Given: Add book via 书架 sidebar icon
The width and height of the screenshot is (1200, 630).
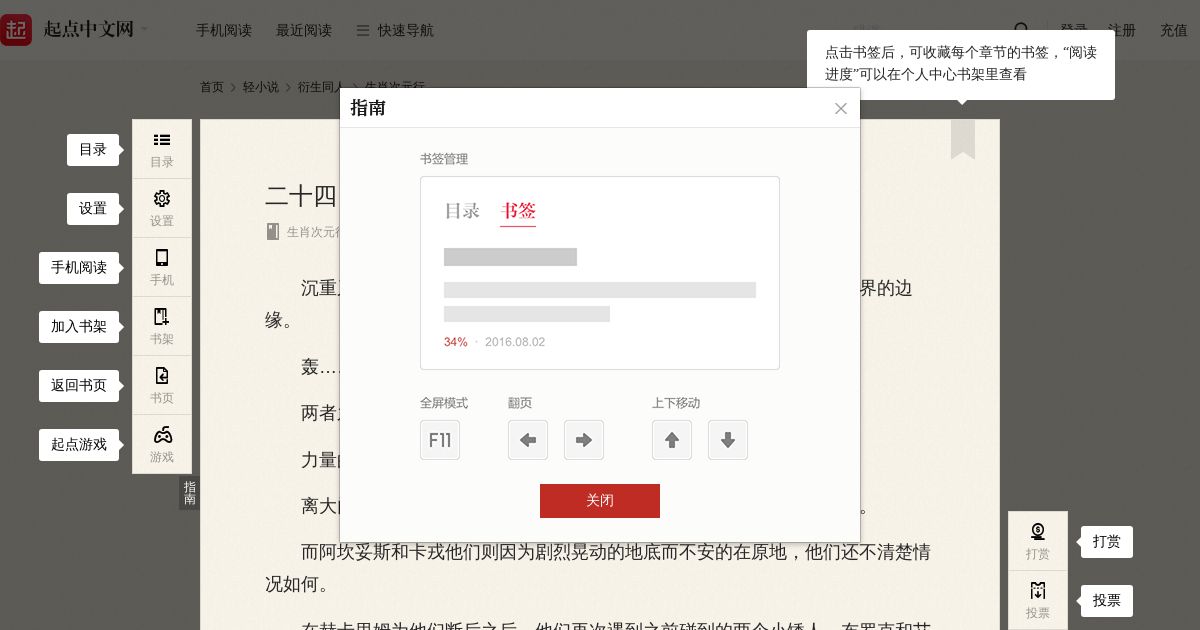Looking at the screenshot, I should (162, 326).
